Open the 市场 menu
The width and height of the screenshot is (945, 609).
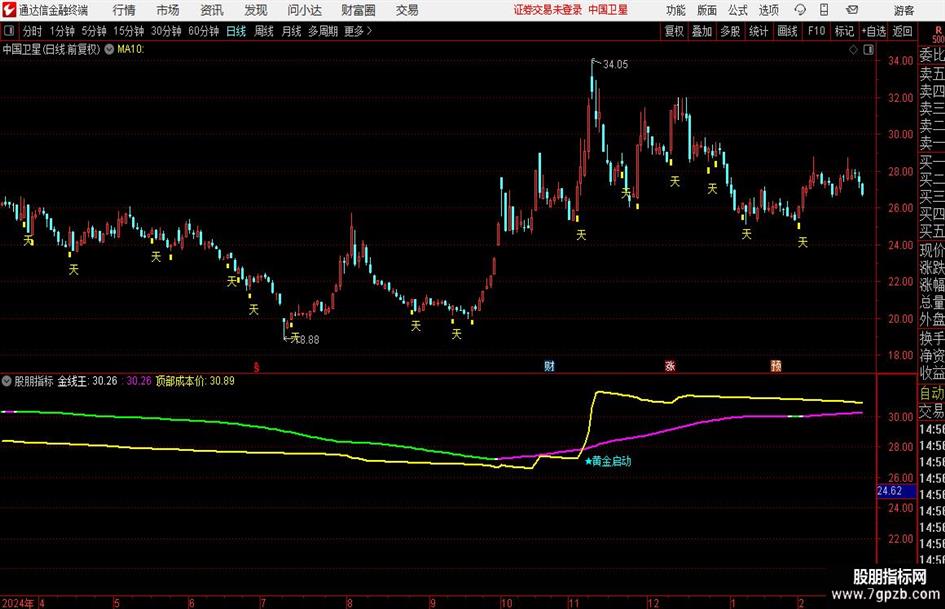pos(168,10)
